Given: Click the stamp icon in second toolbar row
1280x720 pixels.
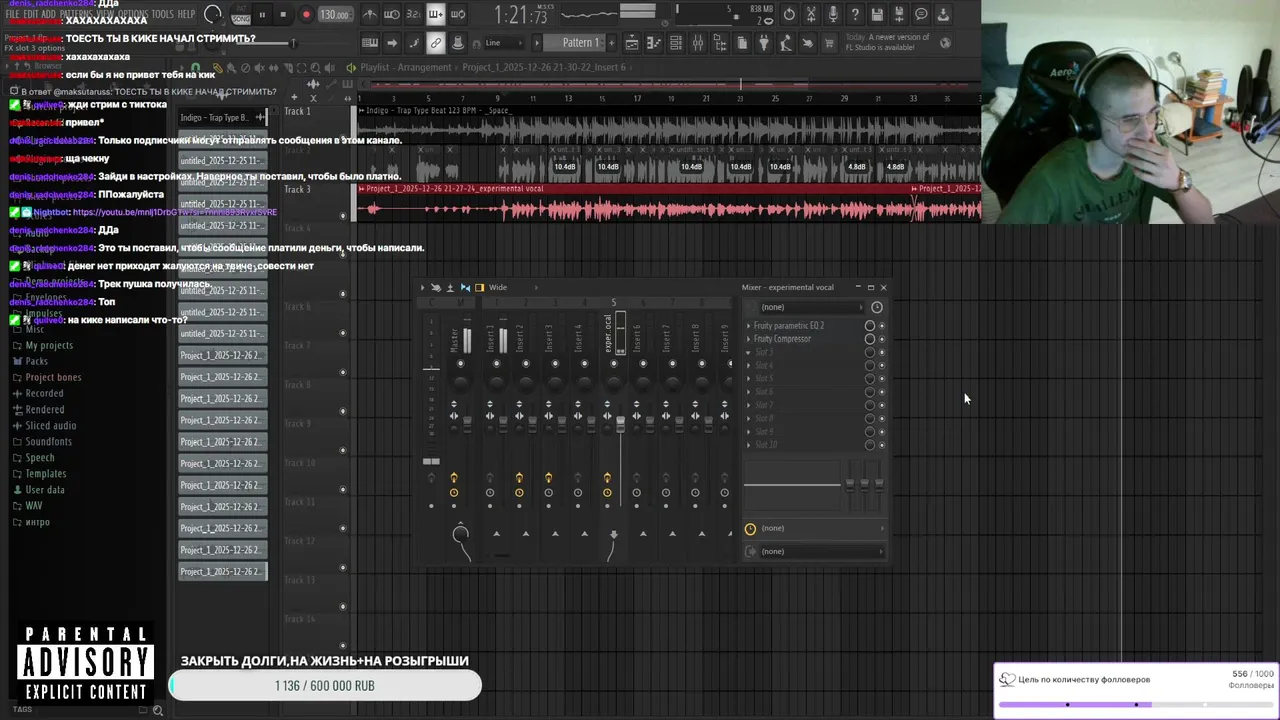Looking at the screenshot, I should pyautogui.click(x=458, y=43).
